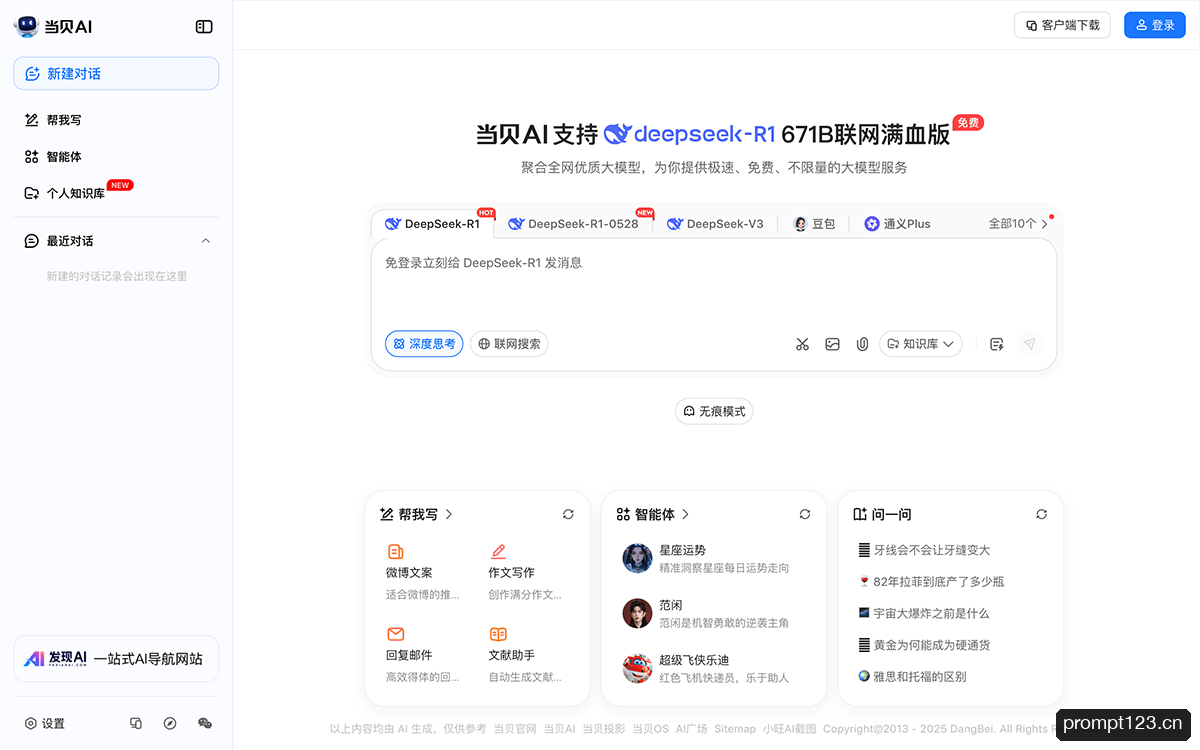The width and height of the screenshot is (1200, 750).
Task: Toggle 联网搜索 web search
Action: click(x=509, y=344)
